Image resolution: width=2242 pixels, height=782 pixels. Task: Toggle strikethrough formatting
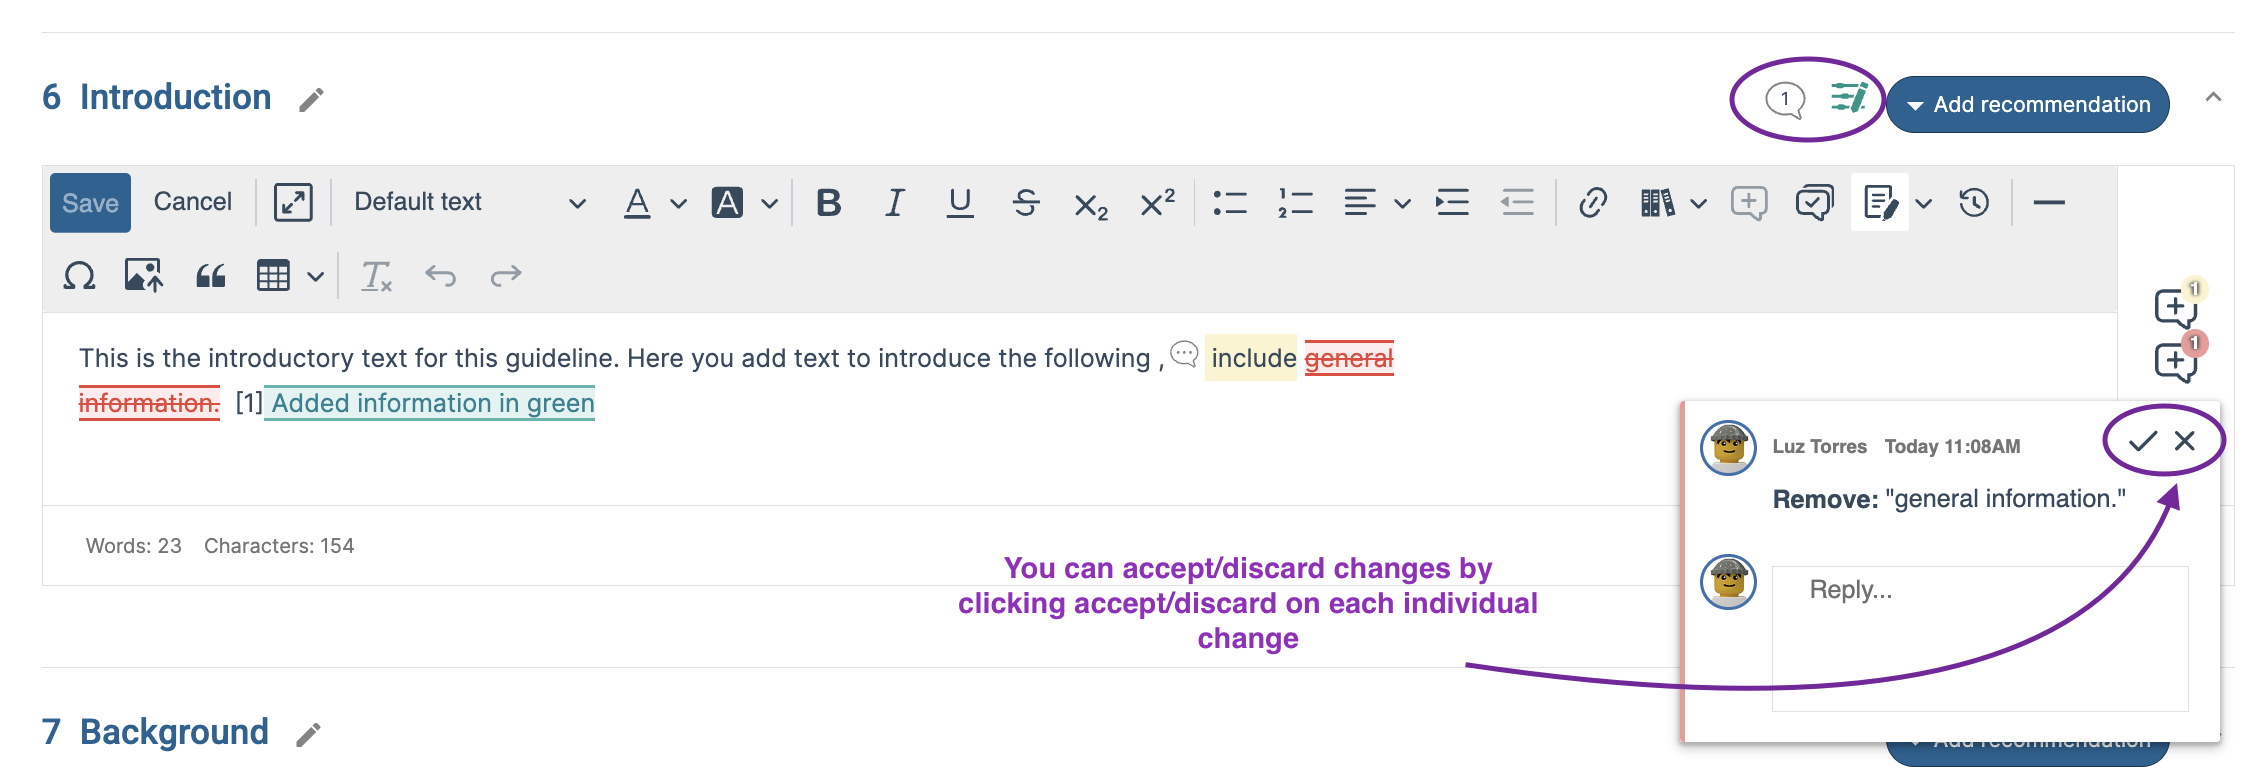1026,203
